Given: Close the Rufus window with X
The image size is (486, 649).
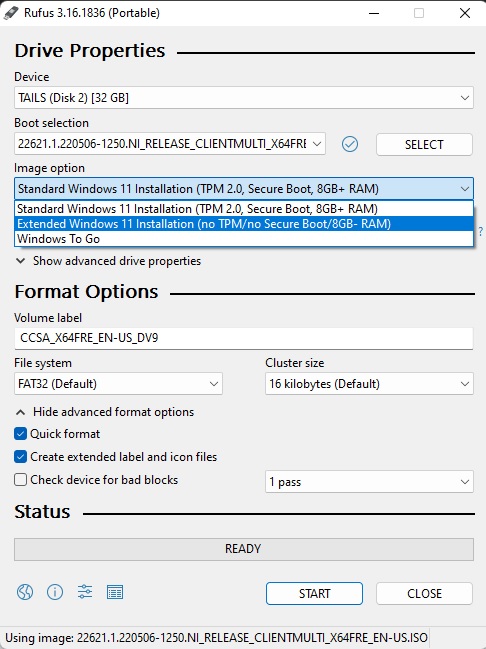Looking at the screenshot, I should 465,13.
